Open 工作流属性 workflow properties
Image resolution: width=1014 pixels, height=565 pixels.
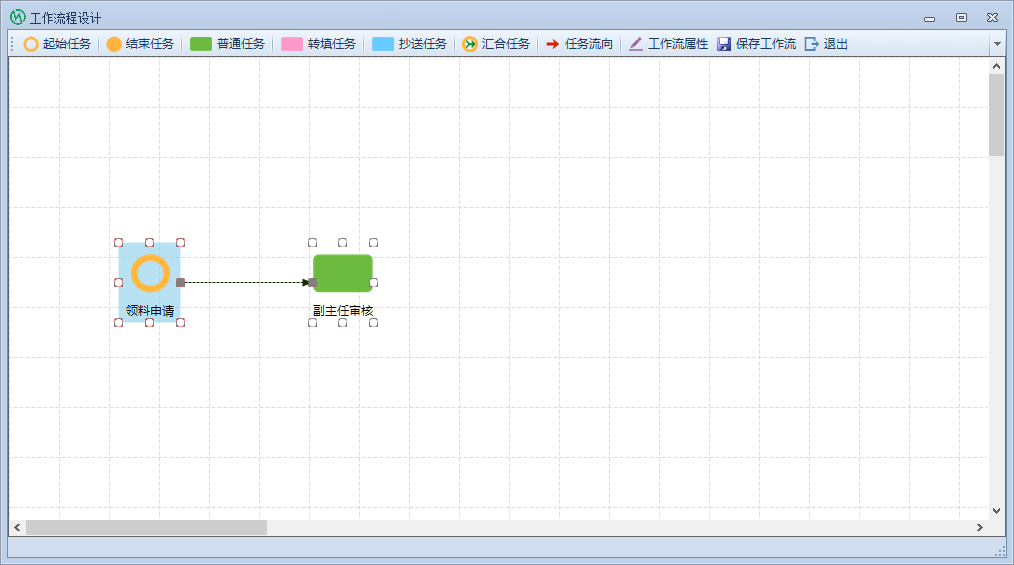(668, 44)
